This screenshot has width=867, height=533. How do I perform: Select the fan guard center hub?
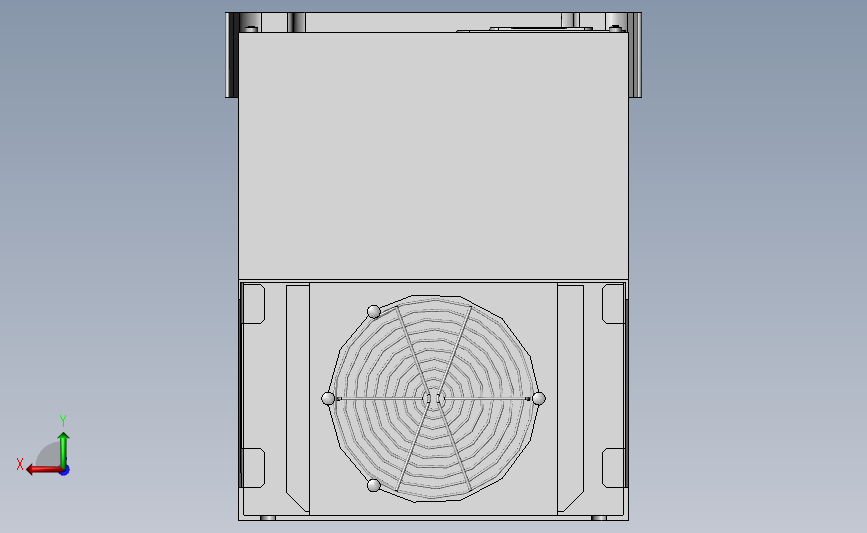pyautogui.click(x=434, y=398)
